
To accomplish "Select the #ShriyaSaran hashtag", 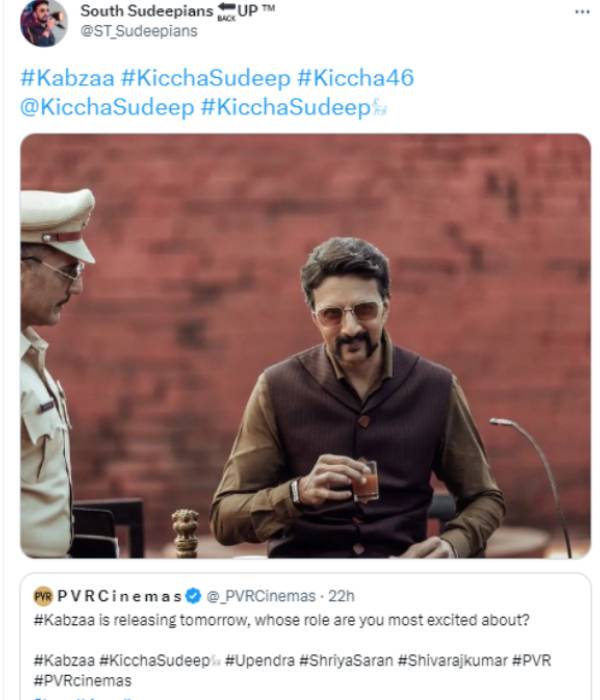I will [x=348, y=660].
